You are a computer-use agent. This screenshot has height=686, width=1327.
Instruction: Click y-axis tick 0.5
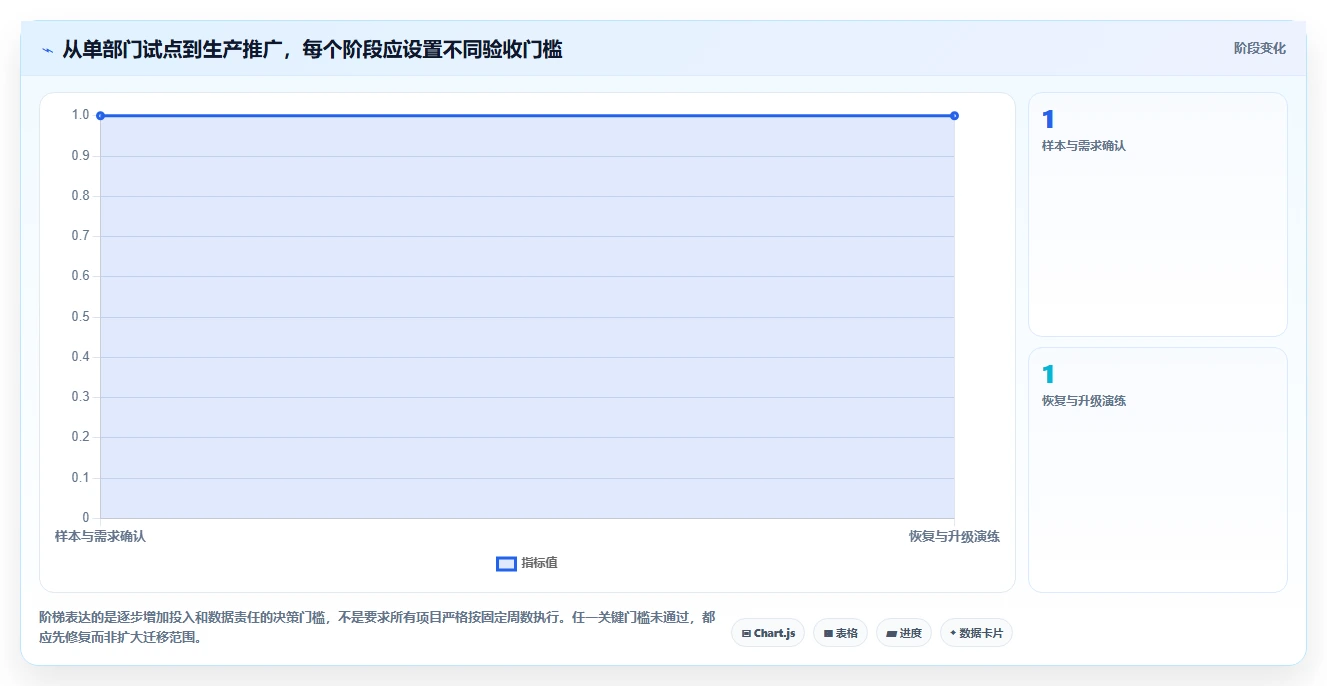pyautogui.click(x=80, y=317)
